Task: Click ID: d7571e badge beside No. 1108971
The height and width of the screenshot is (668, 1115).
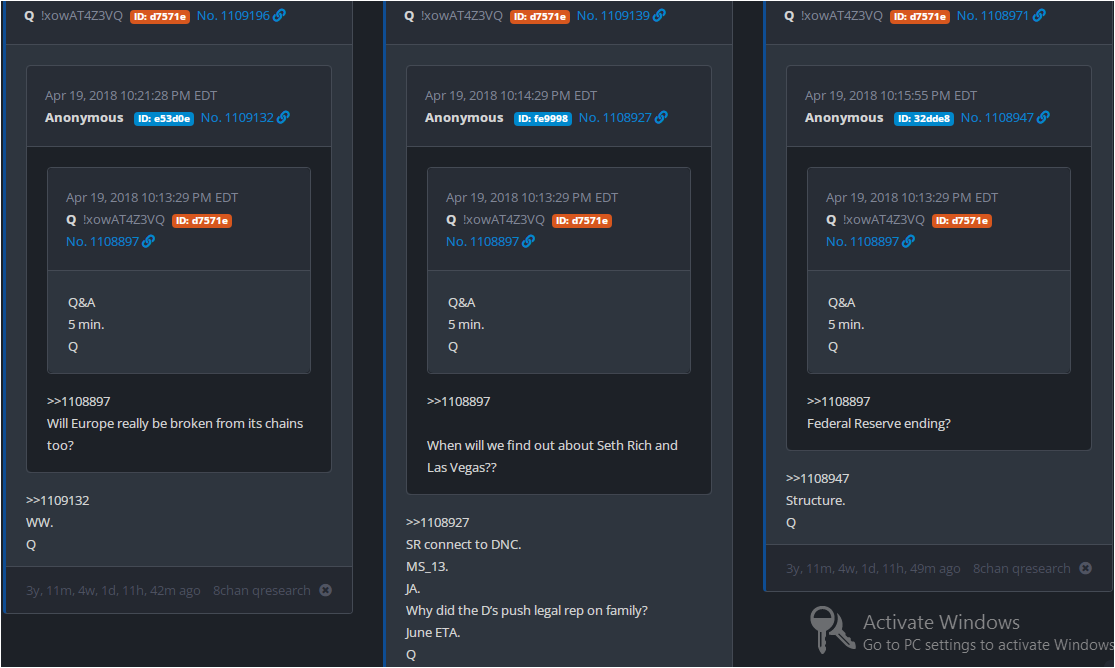Action: (x=919, y=16)
